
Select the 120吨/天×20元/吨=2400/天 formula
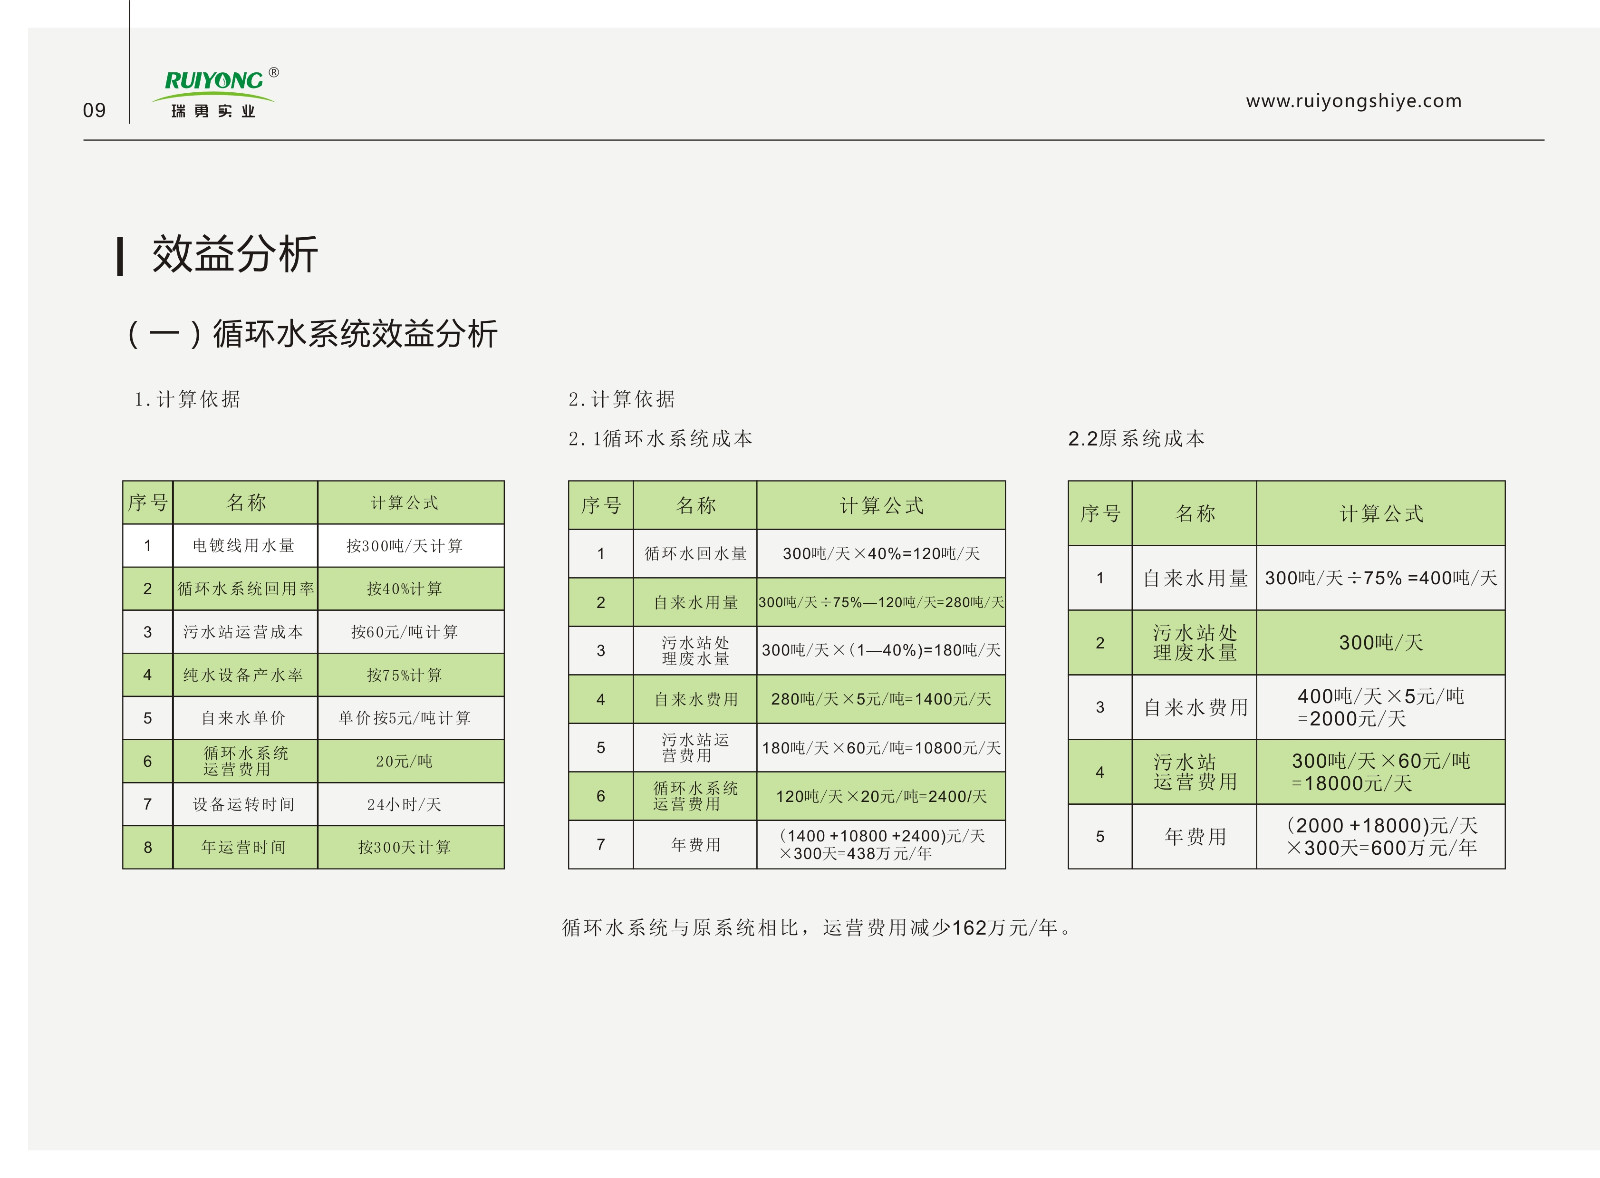881,797
